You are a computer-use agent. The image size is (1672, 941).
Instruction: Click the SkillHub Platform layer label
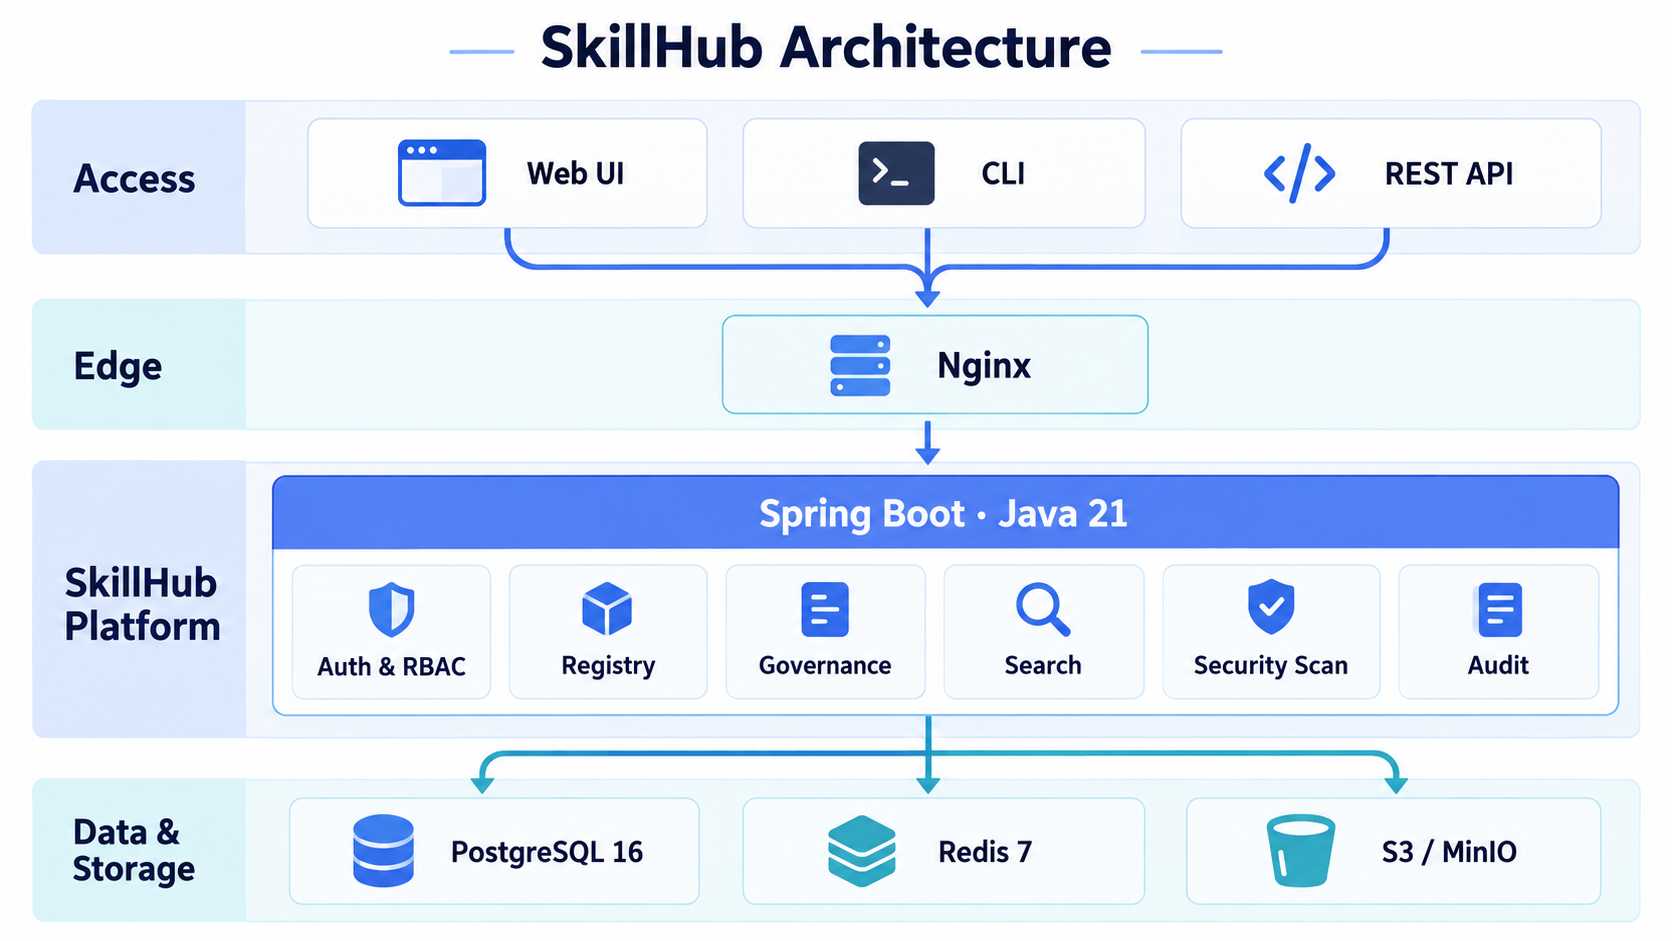pyautogui.click(x=142, y=604)
